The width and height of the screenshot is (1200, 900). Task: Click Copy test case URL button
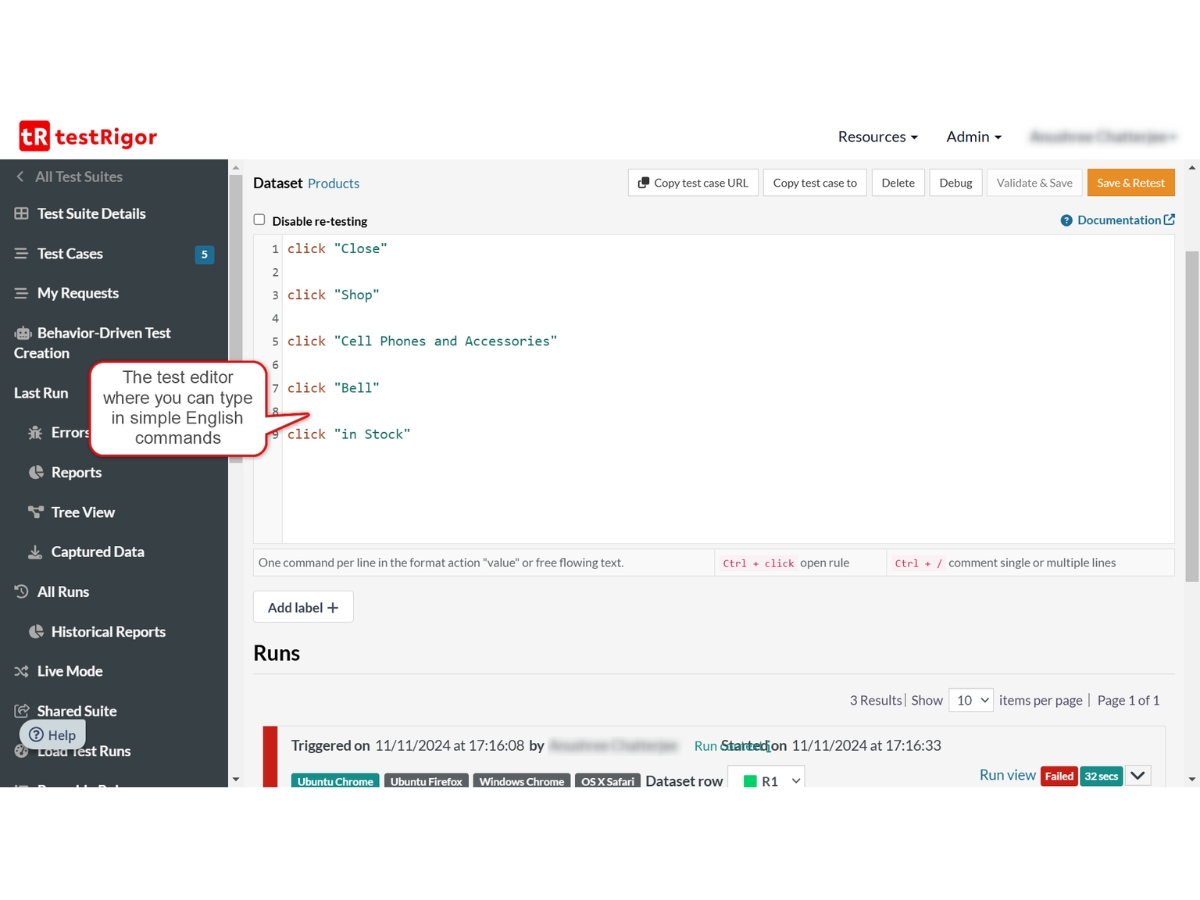click(x=693, y=183)
